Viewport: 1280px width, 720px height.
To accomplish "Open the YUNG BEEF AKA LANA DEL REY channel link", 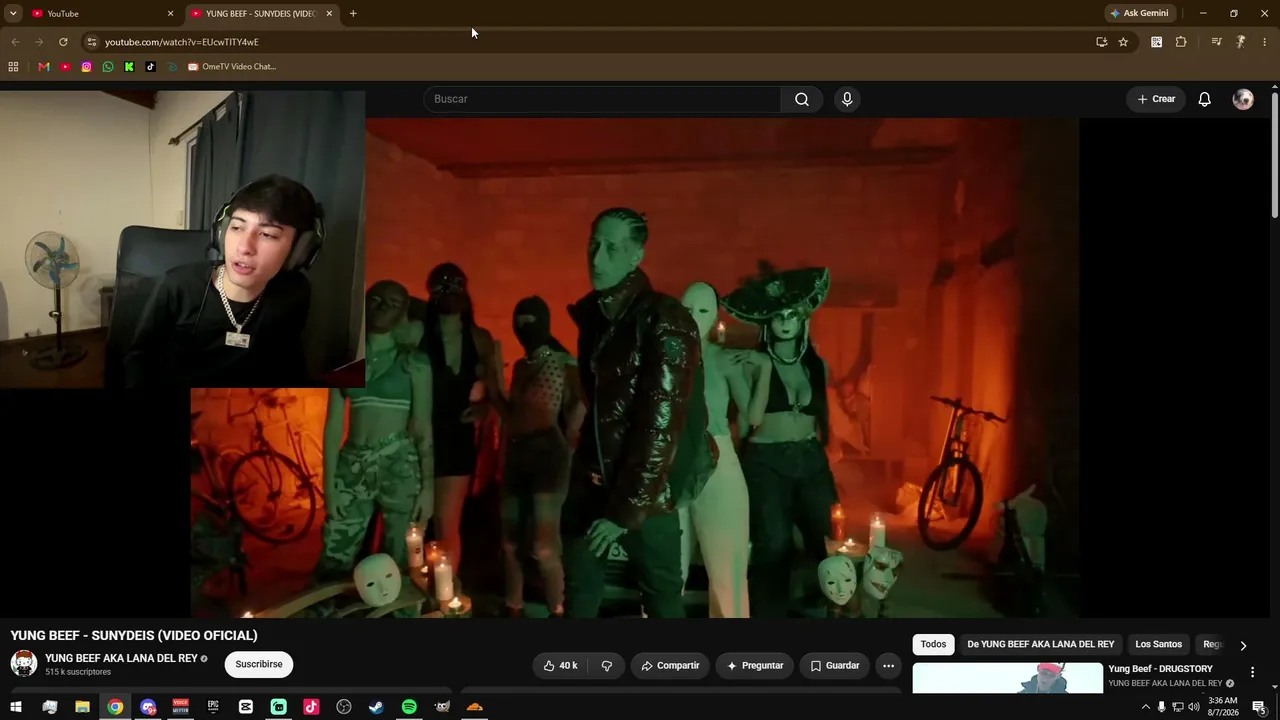I will pyautogui.click(x=121, y=658).
